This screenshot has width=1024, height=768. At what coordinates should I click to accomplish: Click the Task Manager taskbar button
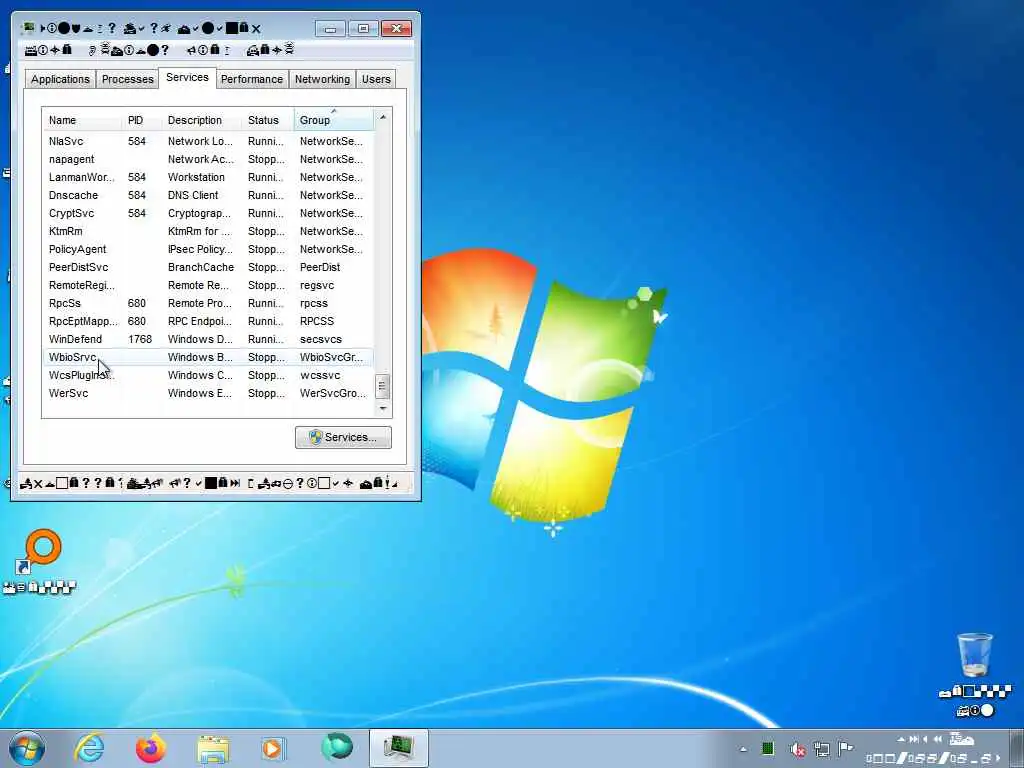click(398, 748)
